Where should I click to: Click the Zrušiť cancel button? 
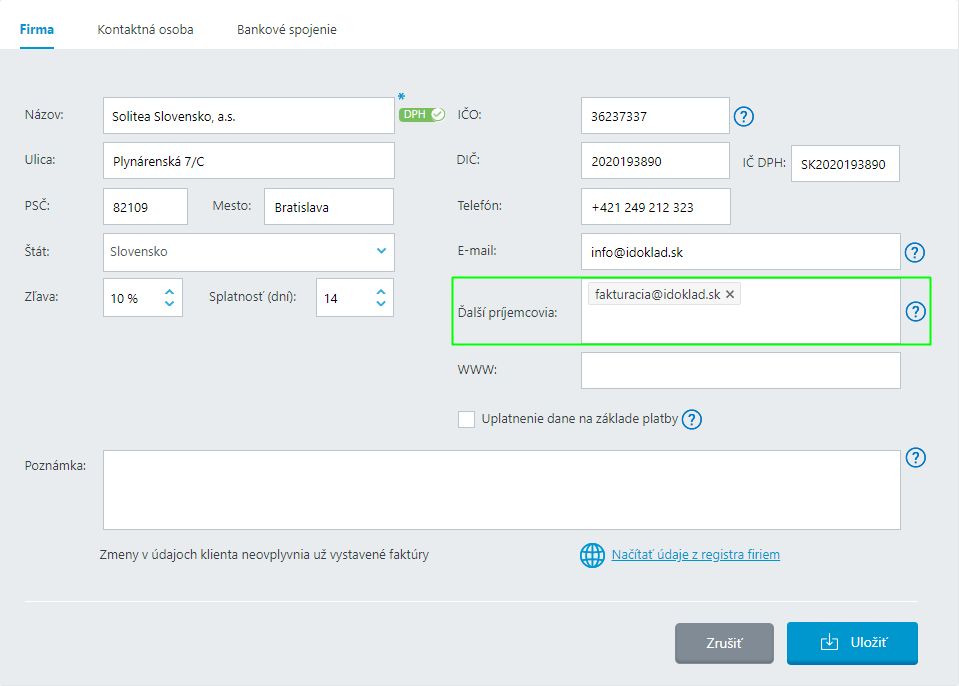click(x=723, y=643)
